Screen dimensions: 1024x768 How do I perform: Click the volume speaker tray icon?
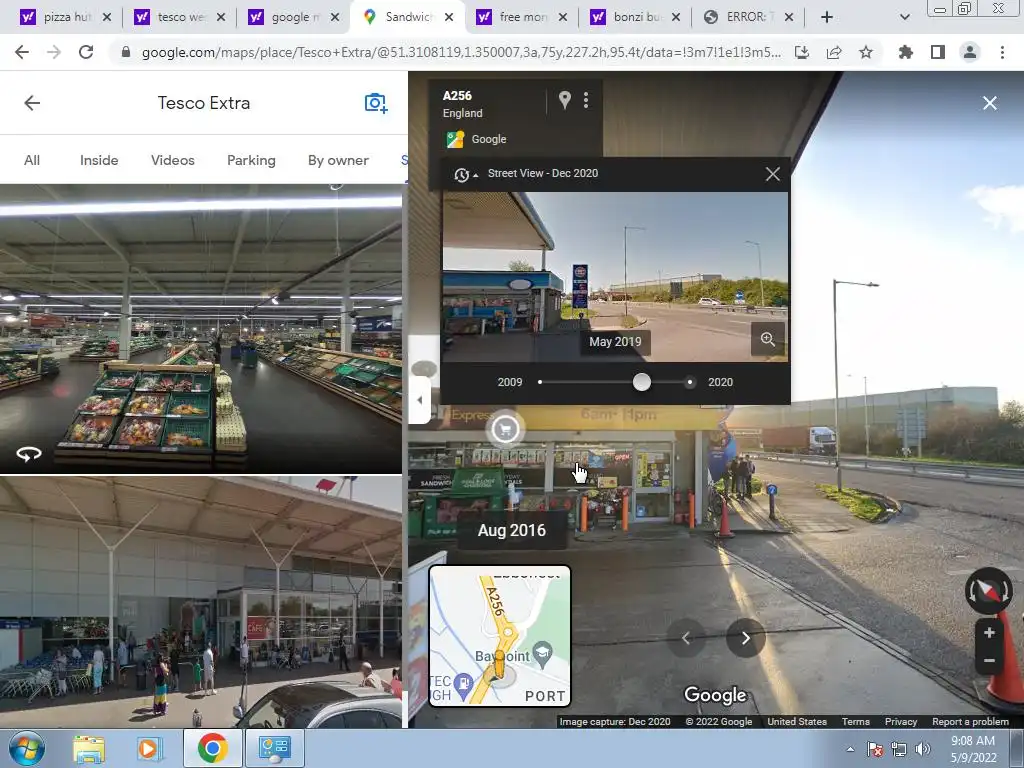(x=922, y=749)
